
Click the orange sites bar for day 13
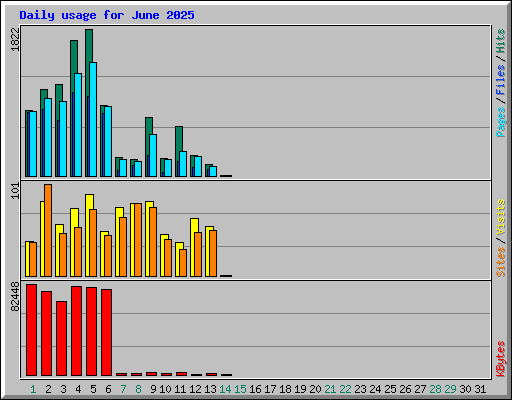point(213,253)
